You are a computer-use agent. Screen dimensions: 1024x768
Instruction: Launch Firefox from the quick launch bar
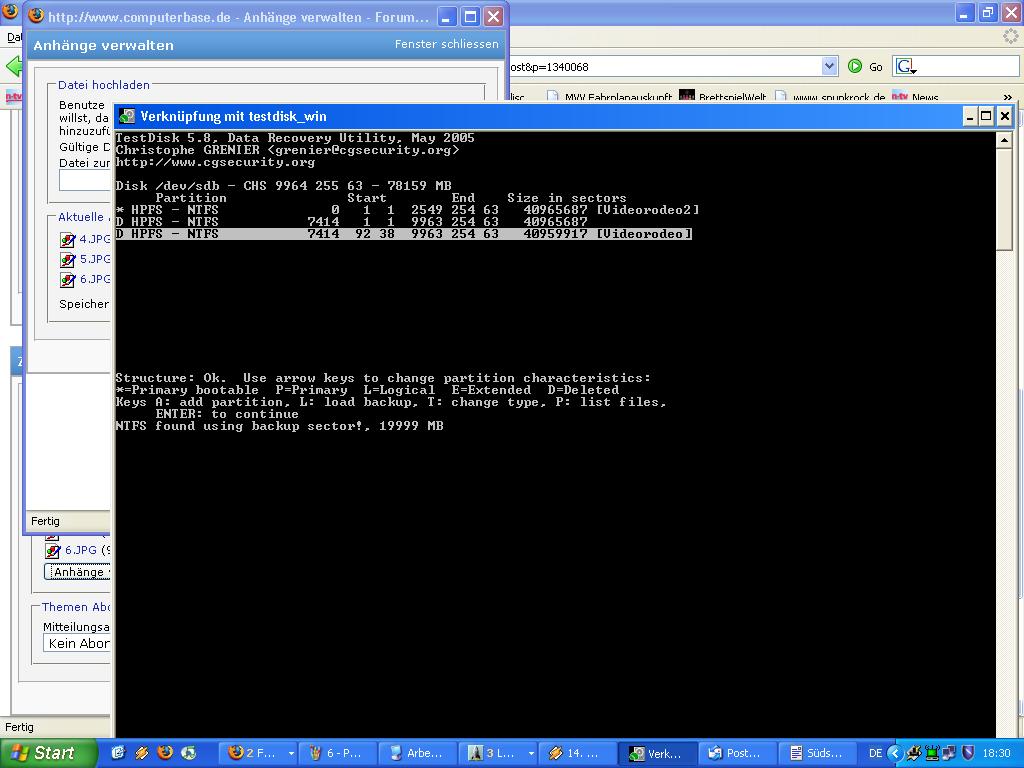click(165, 752)
